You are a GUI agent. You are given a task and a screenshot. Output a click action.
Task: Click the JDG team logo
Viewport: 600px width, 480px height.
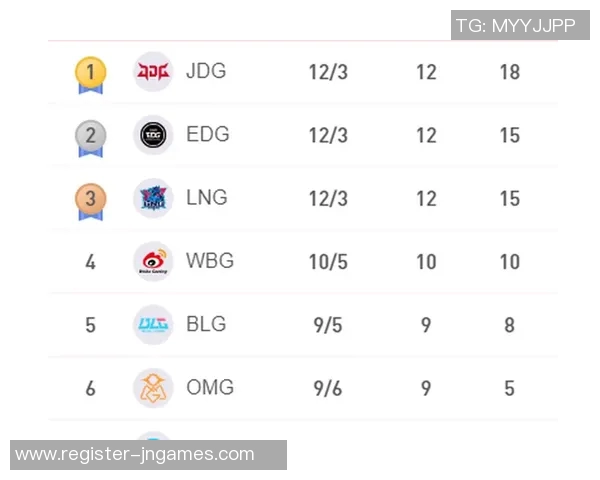click(153, 72)
